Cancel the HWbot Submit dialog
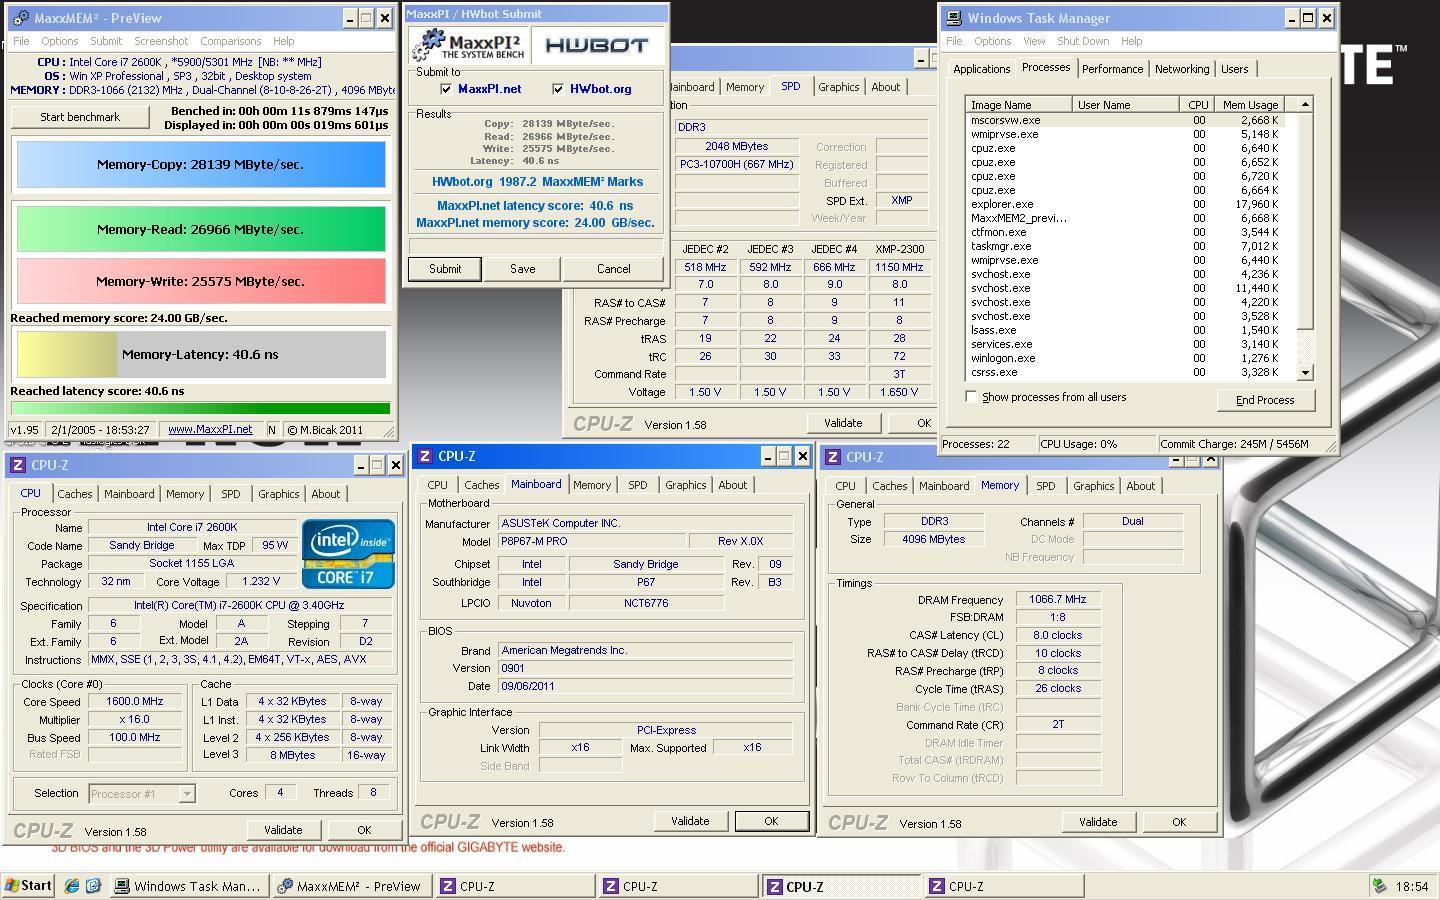Screen dimensions: 1440x900 (x=613, y=269)
